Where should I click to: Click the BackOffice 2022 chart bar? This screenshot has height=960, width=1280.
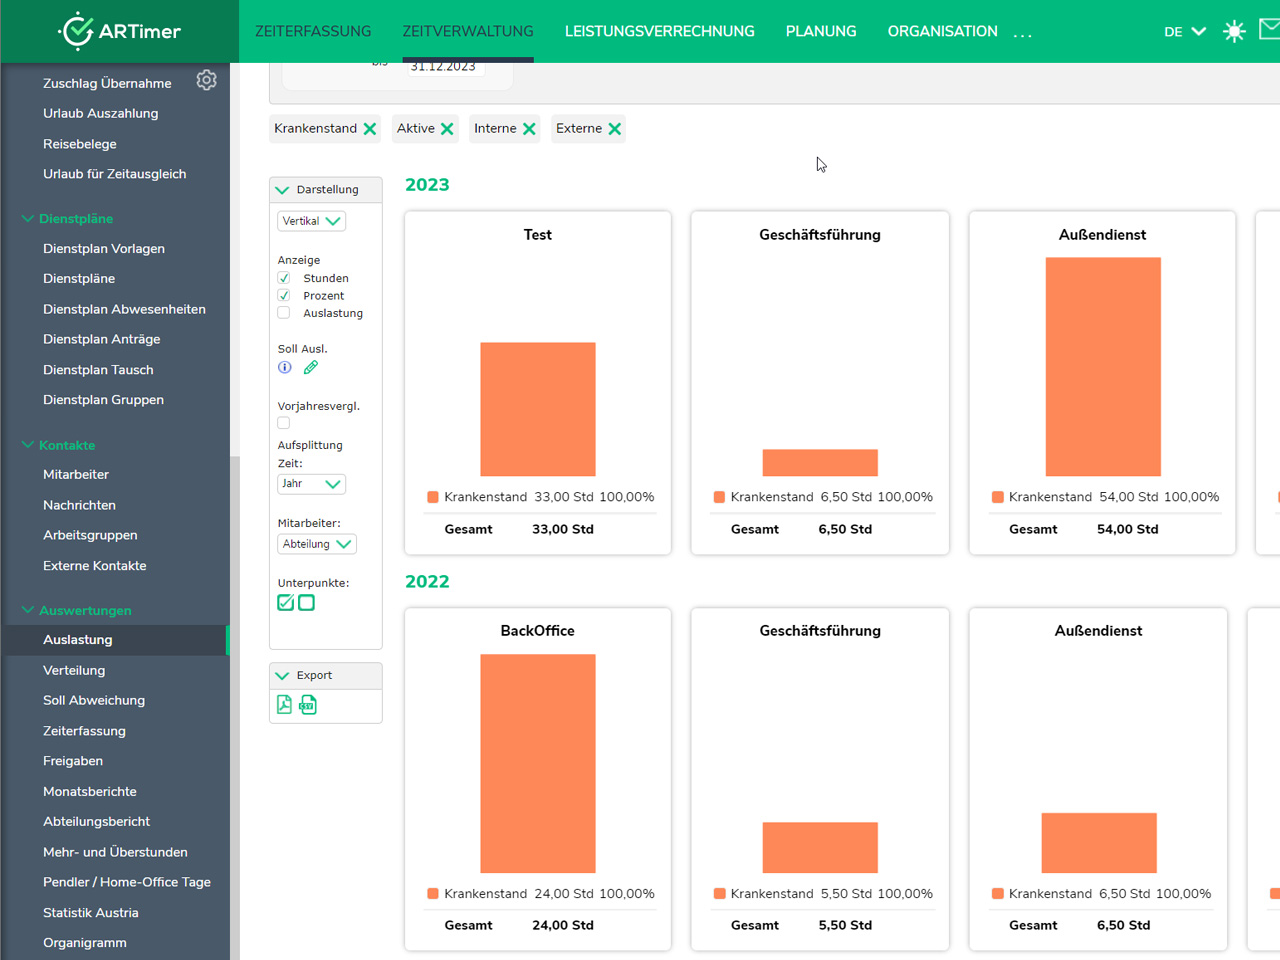[538, 764]
